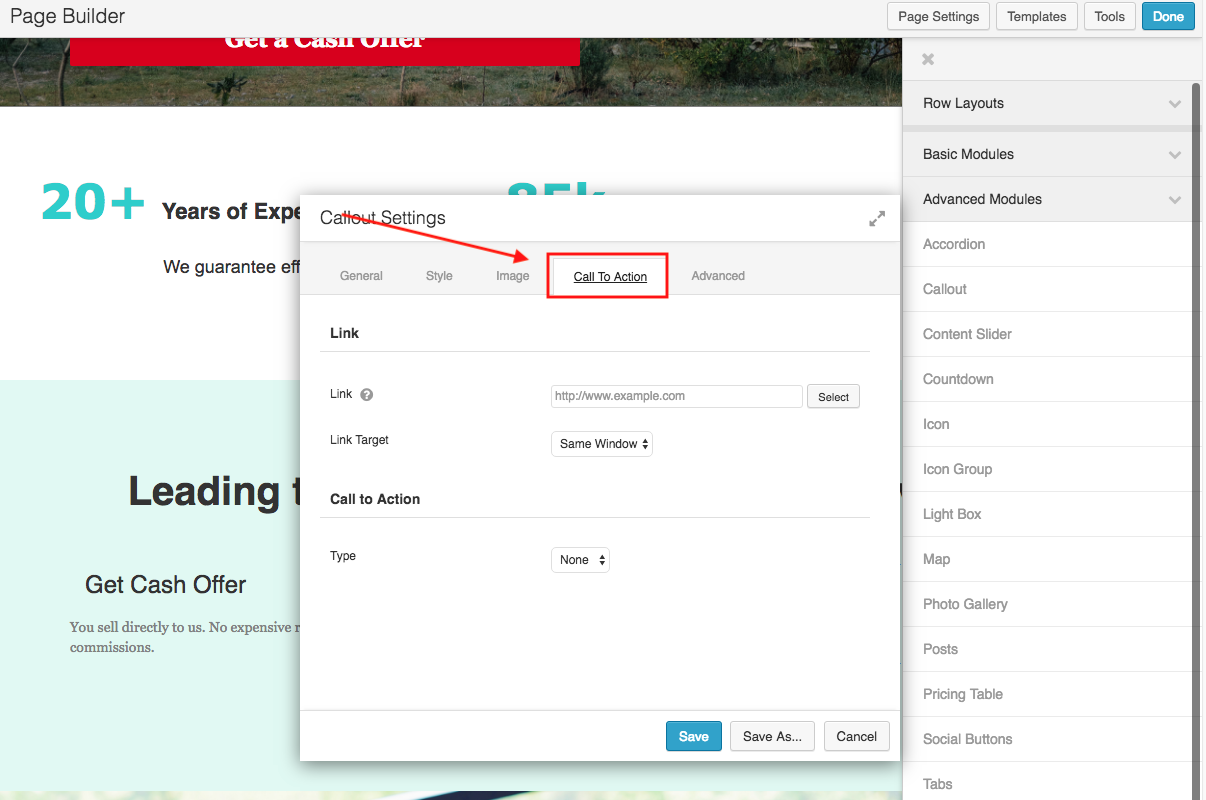Select the Icon Group module
This screenshot has width=1206, height=800.
[x=1048, y=469]
